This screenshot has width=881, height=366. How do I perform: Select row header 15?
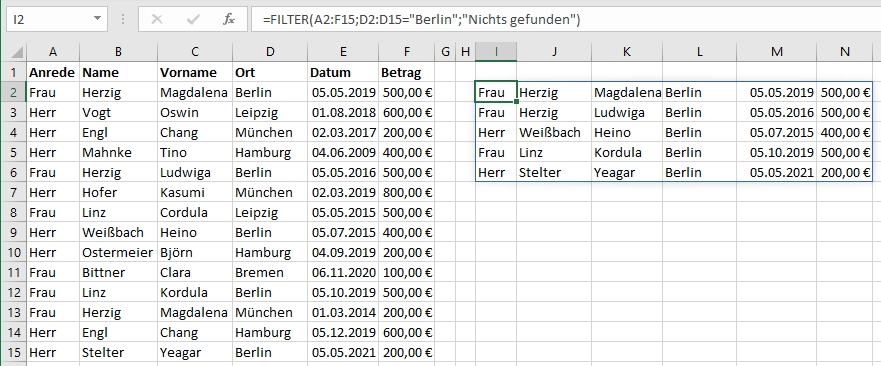13,353
